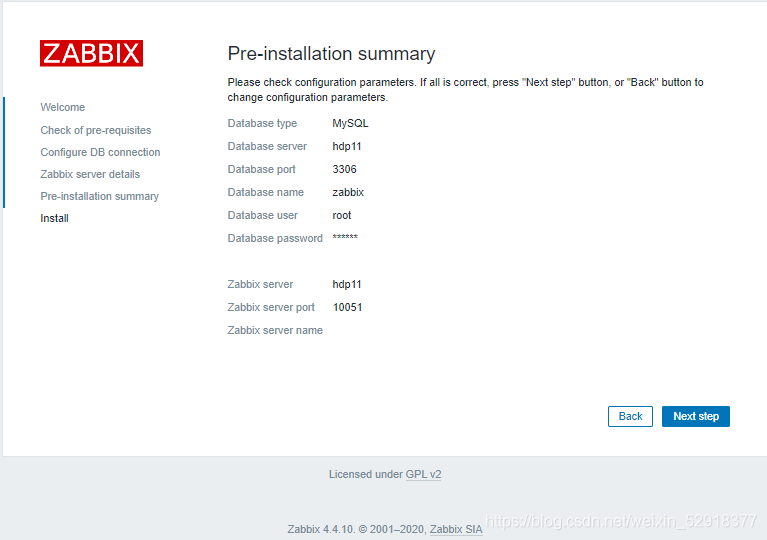Click the Next step button
767x540 pixels.
[x=696, y=416]
